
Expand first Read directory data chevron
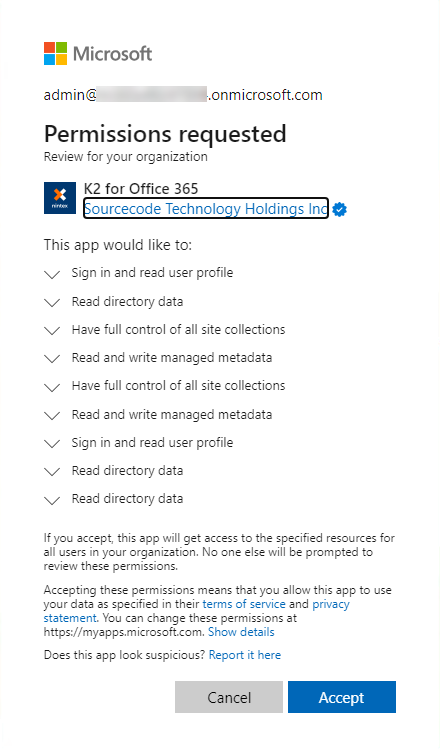coord(52,303)
